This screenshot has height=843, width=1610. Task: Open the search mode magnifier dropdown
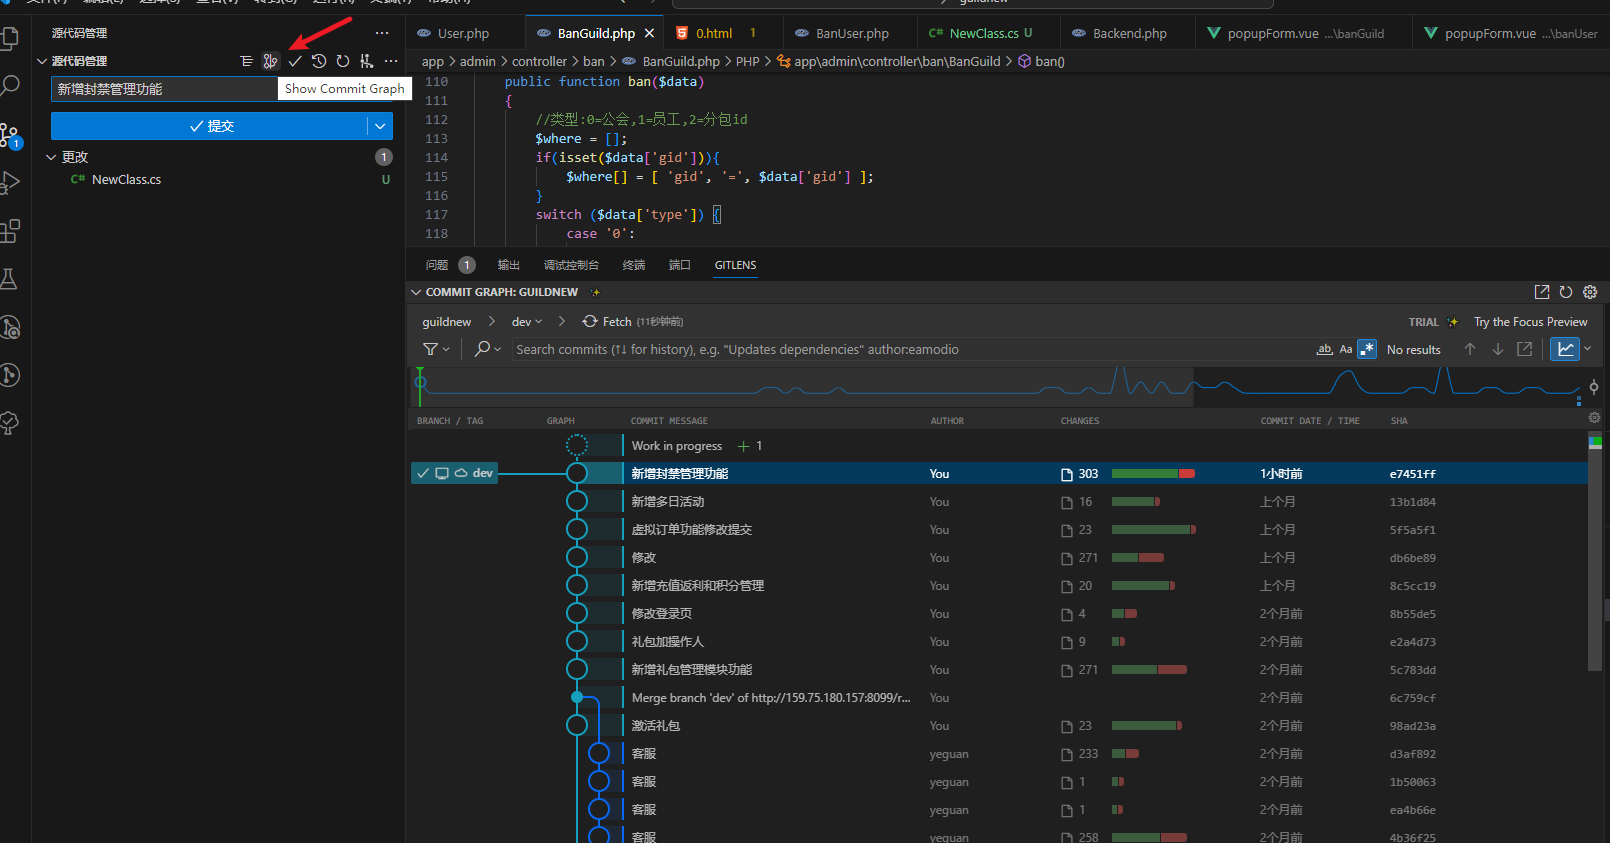tap(487, 349)
